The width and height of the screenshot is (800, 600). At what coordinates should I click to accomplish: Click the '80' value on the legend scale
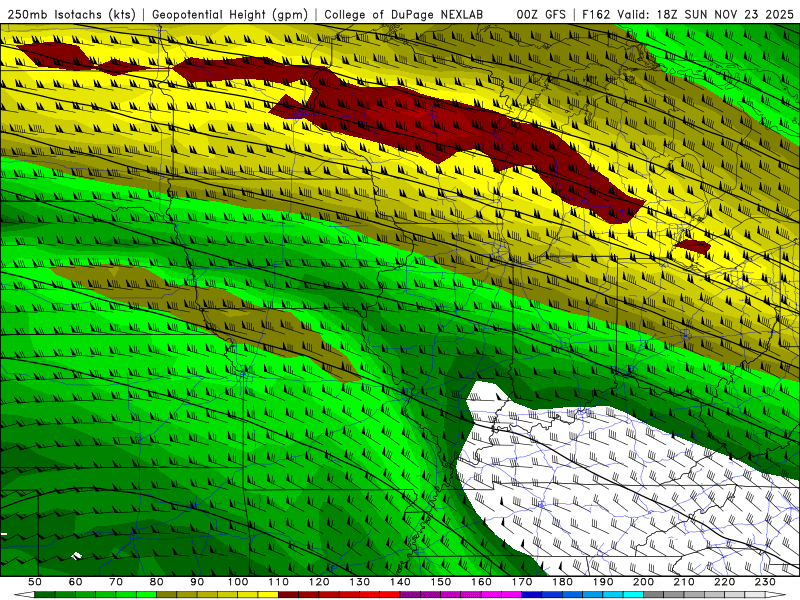click(157, 582)
